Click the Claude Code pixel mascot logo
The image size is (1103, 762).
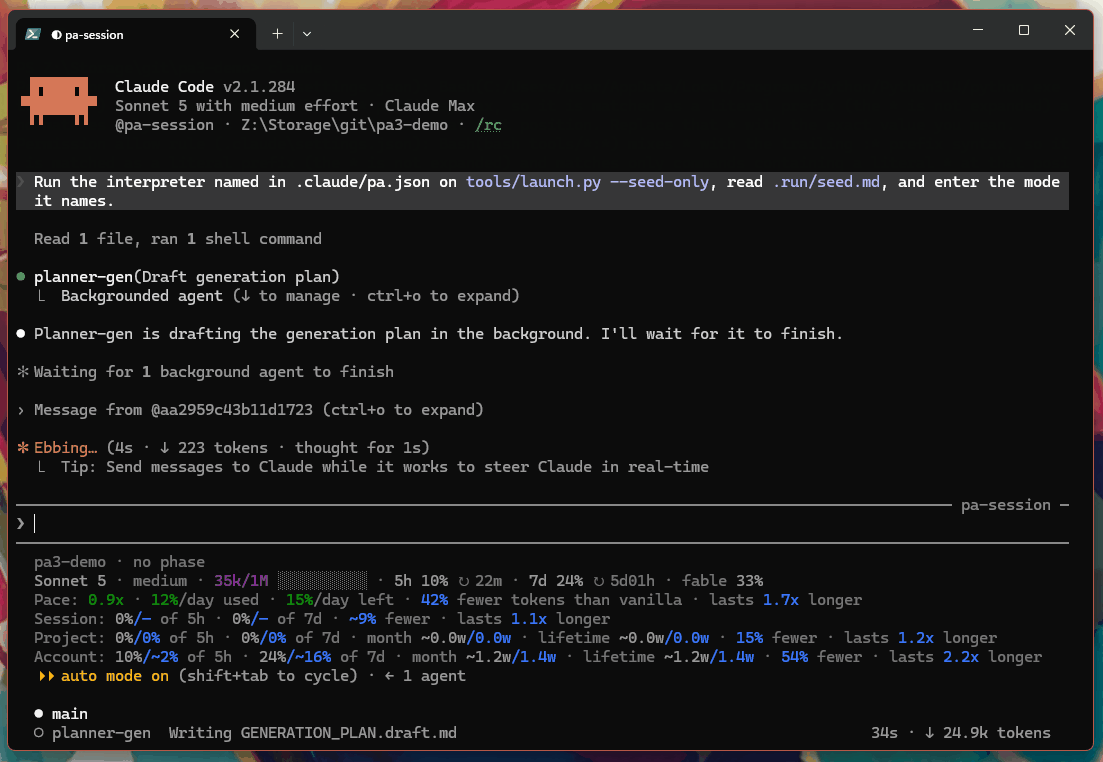[x=59, y=101]
